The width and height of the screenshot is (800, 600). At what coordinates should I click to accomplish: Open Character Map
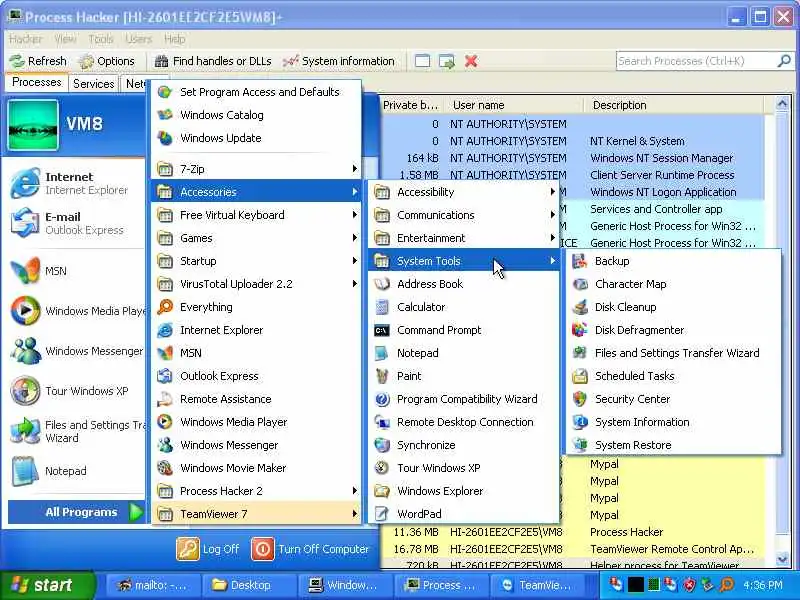673,284
